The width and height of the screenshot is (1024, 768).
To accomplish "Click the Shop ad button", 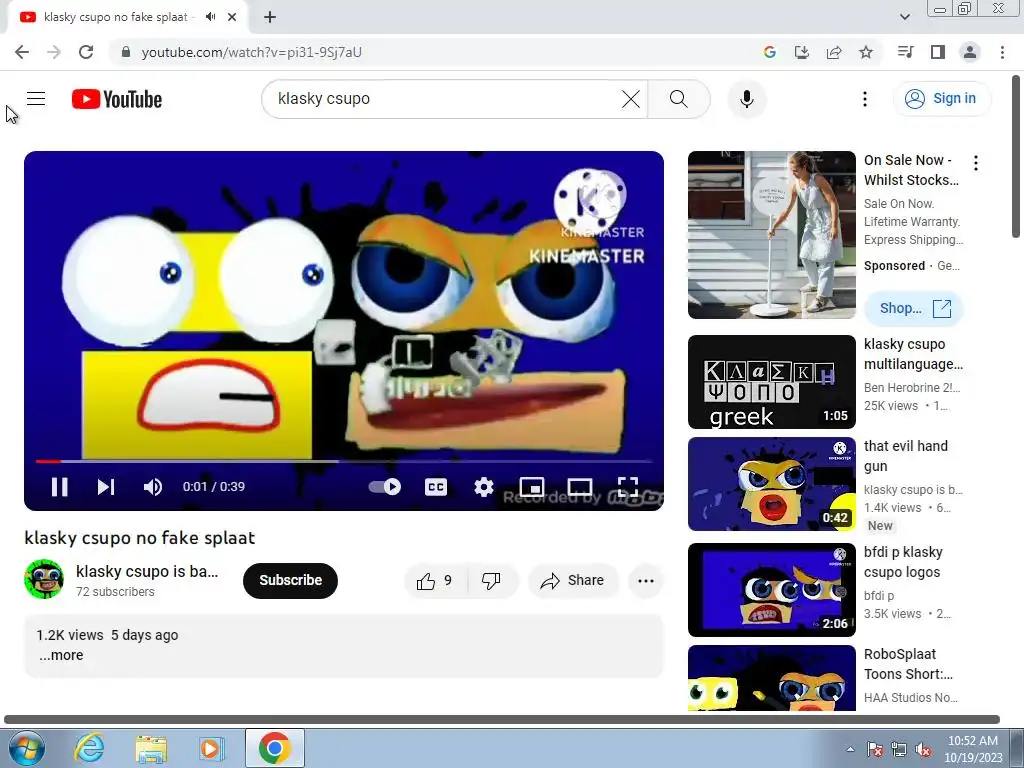I will click(914, 308).
